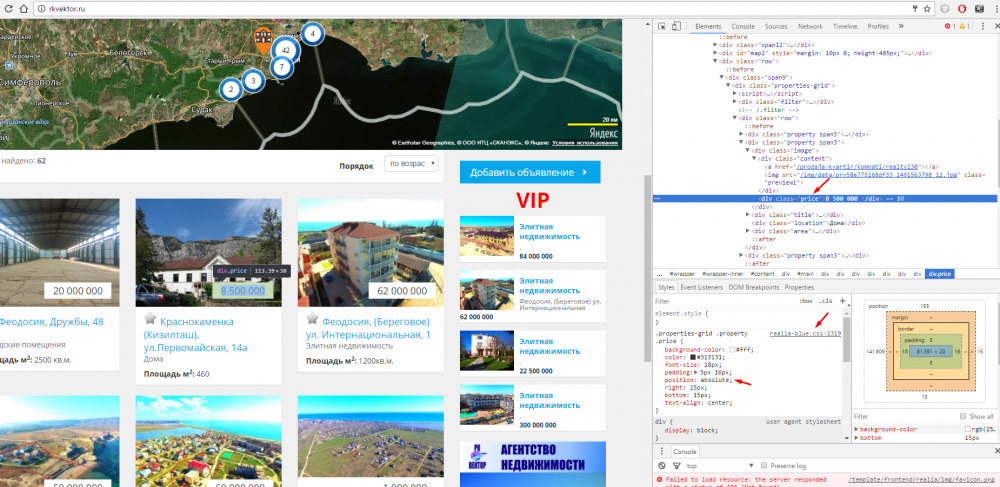Viewport: 1000px width, 487px height.
Task: Click the computed rgb color swatch
Action: coord(967,430)
